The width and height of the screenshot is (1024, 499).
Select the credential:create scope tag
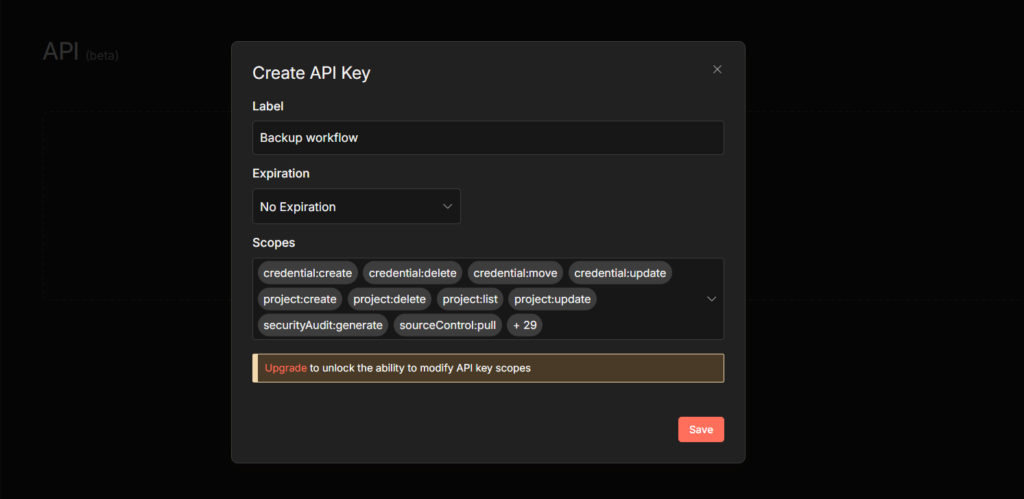pyautogui.click(x=307, y=273)
